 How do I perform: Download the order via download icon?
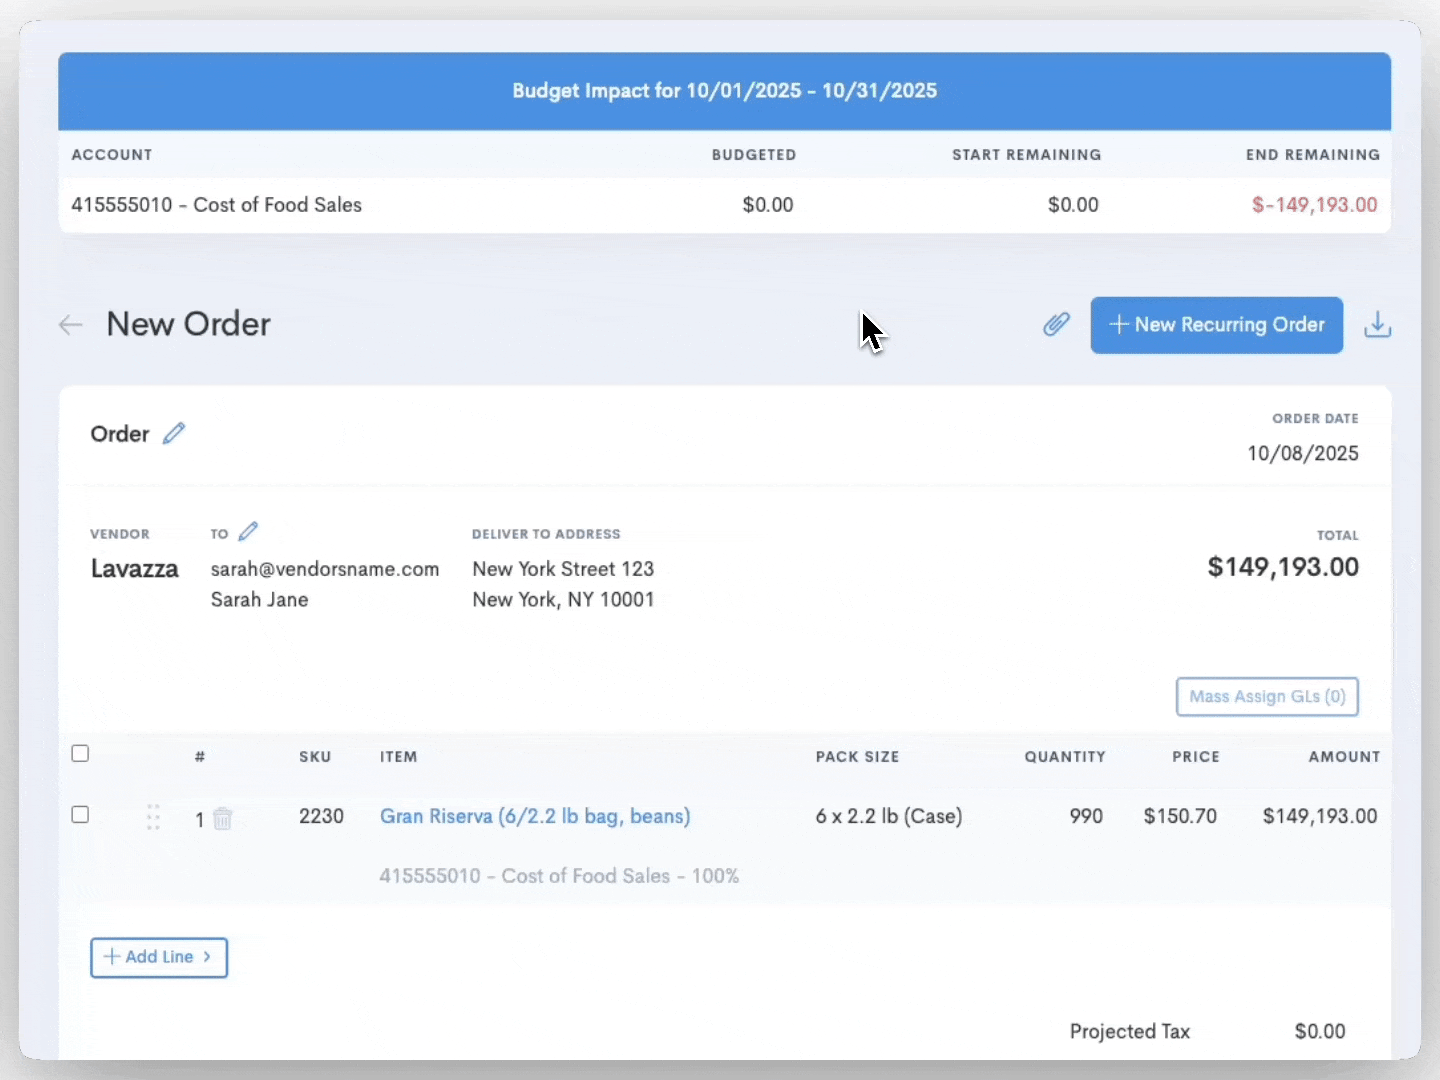click(x=1378, y=325)
